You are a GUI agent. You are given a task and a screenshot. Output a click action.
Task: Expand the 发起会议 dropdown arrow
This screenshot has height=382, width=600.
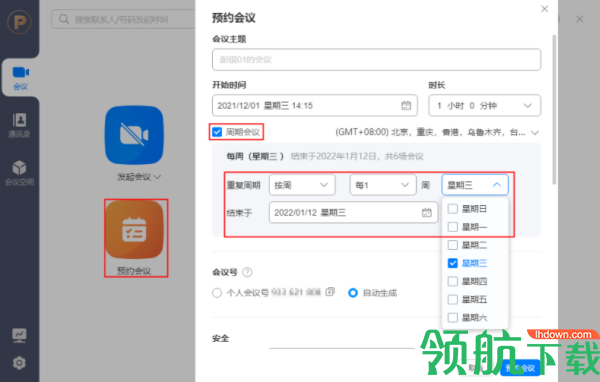click(x=157, y=177)
